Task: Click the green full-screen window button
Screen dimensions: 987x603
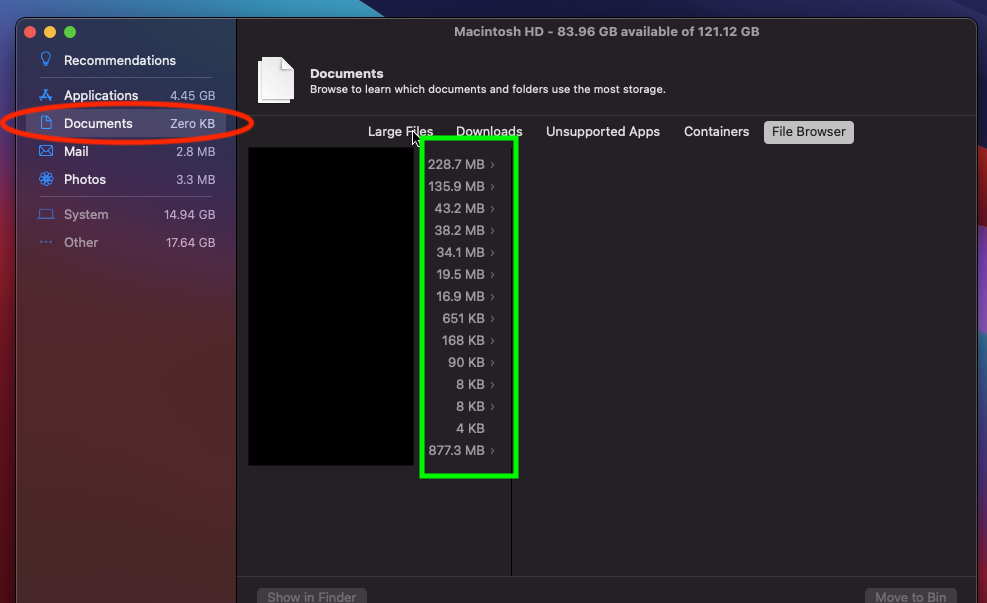Action: click(x=70, y=32)
